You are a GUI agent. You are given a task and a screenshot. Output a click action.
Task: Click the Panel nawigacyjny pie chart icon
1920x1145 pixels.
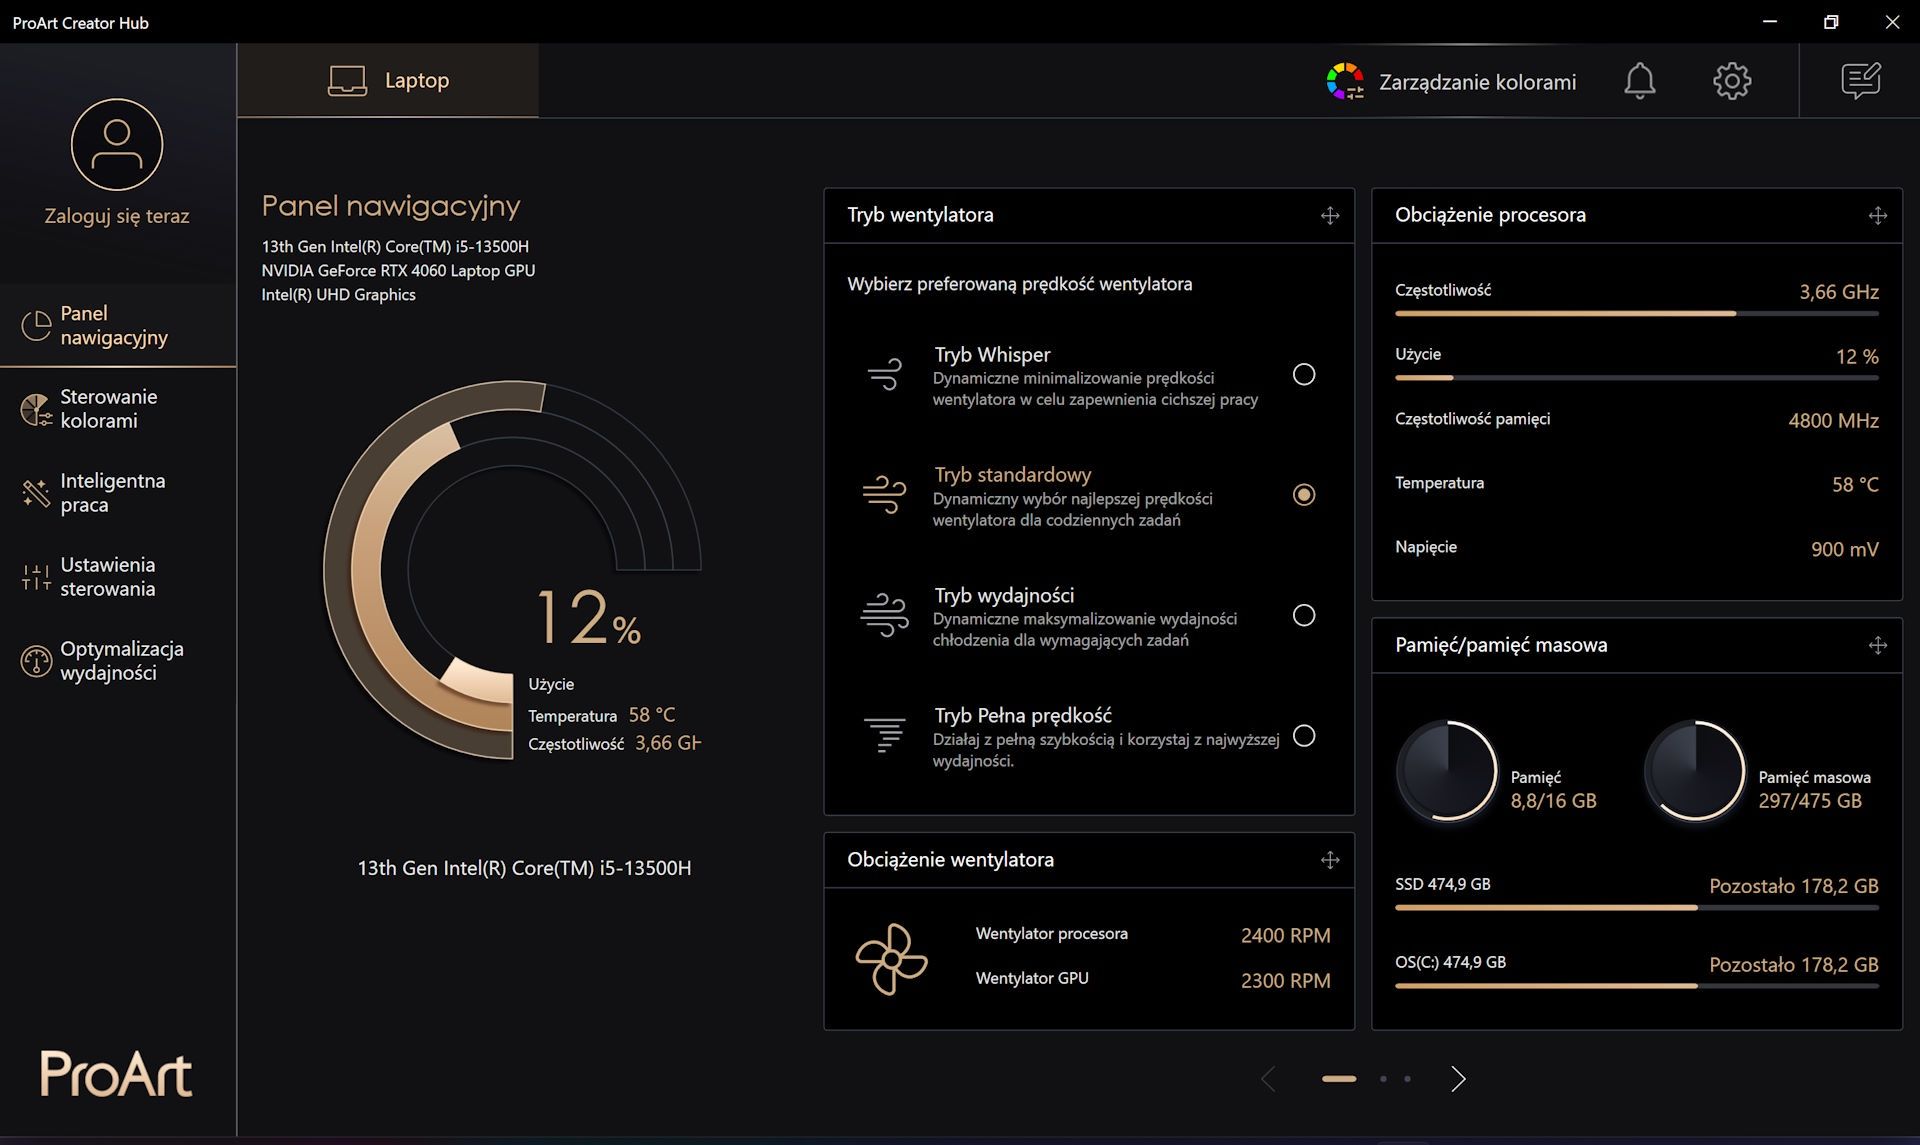[x=36, y=325]
